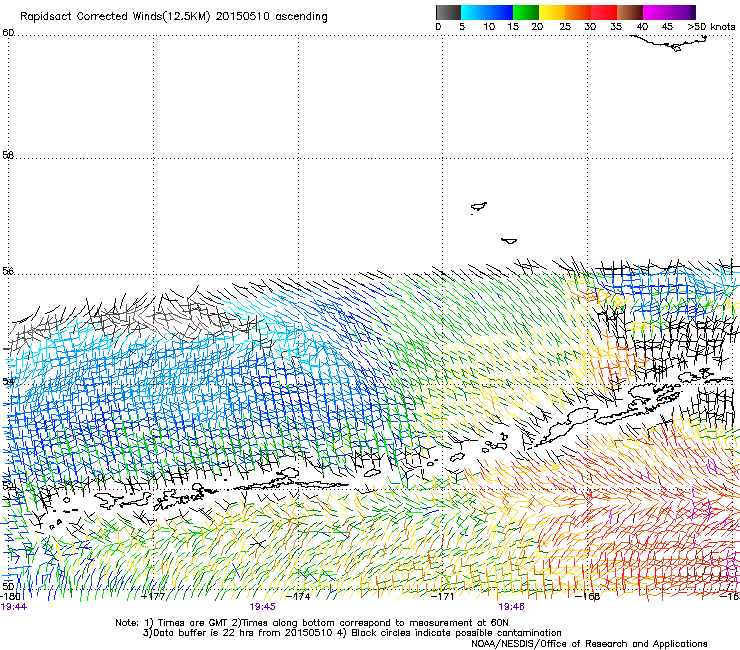Click the "20" legend tick label
740x650 pixels.
click(x=537, y=27)
